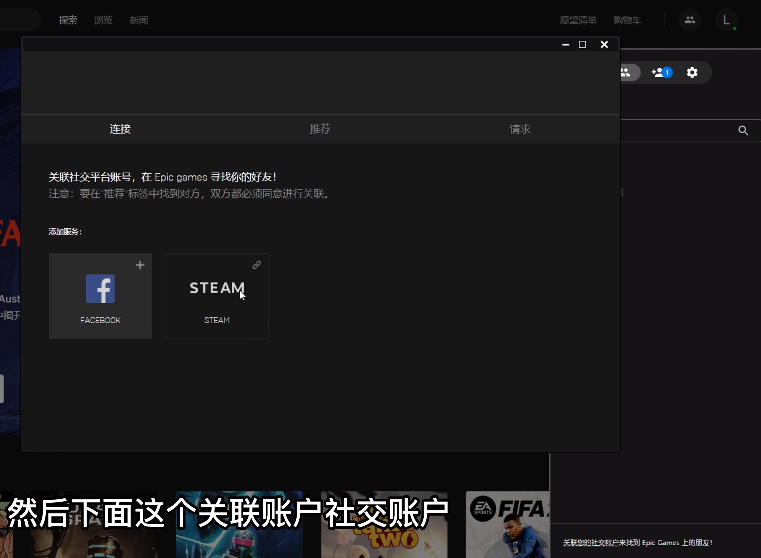Connect the Steam service card

216,296
